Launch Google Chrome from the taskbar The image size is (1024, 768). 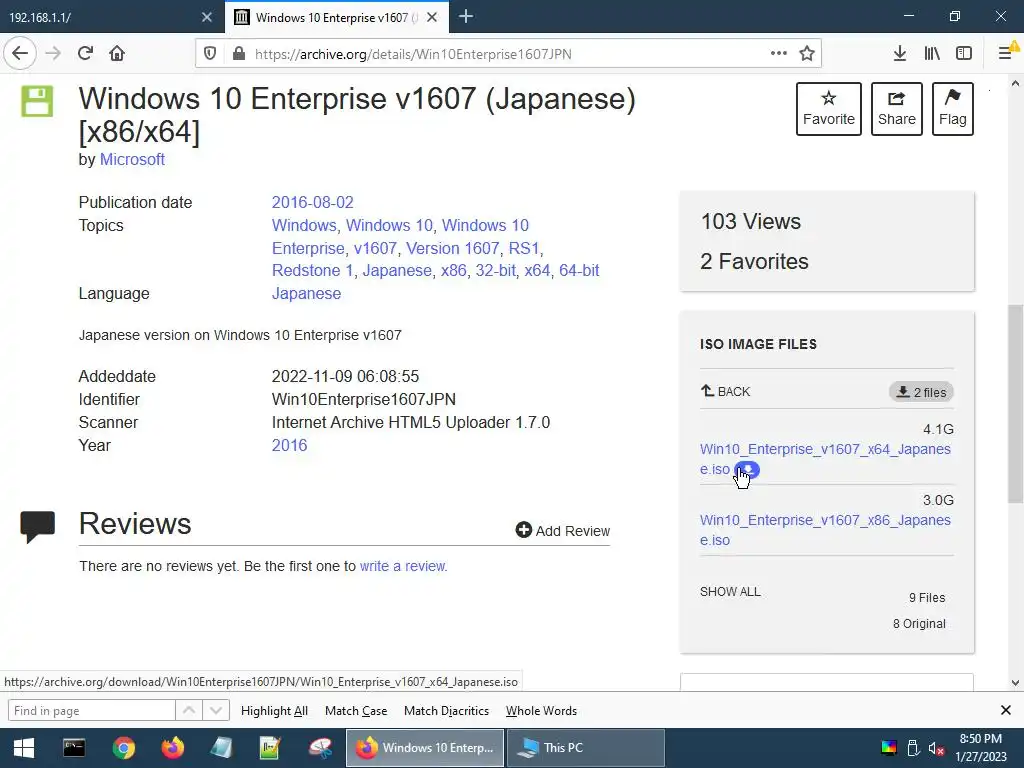pos(123,748)
